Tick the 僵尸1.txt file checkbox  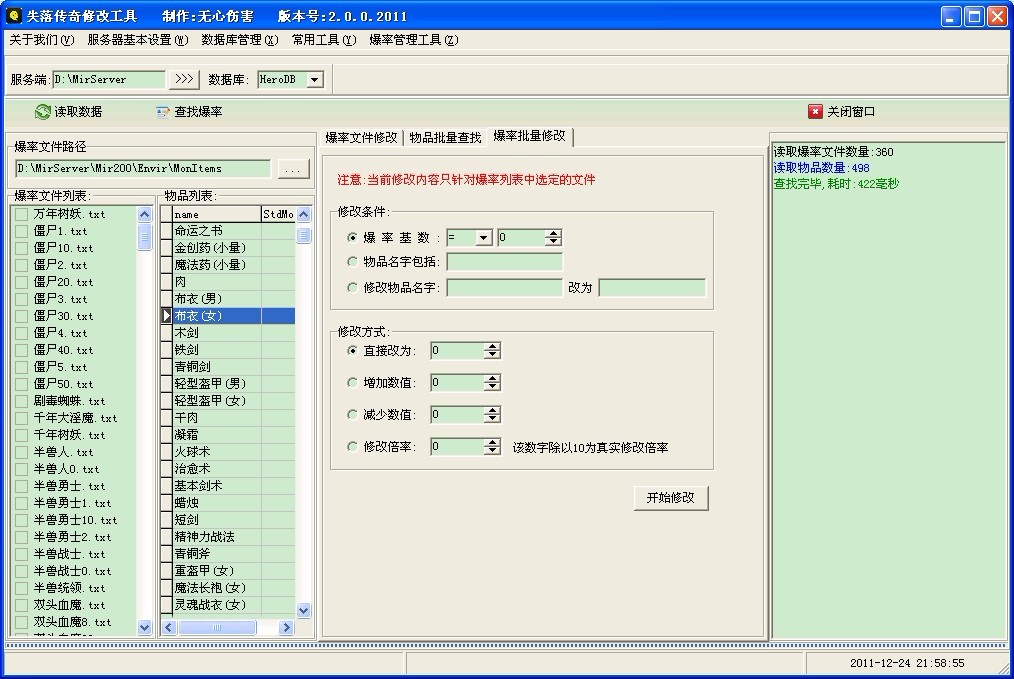click(x=22, y=231)
